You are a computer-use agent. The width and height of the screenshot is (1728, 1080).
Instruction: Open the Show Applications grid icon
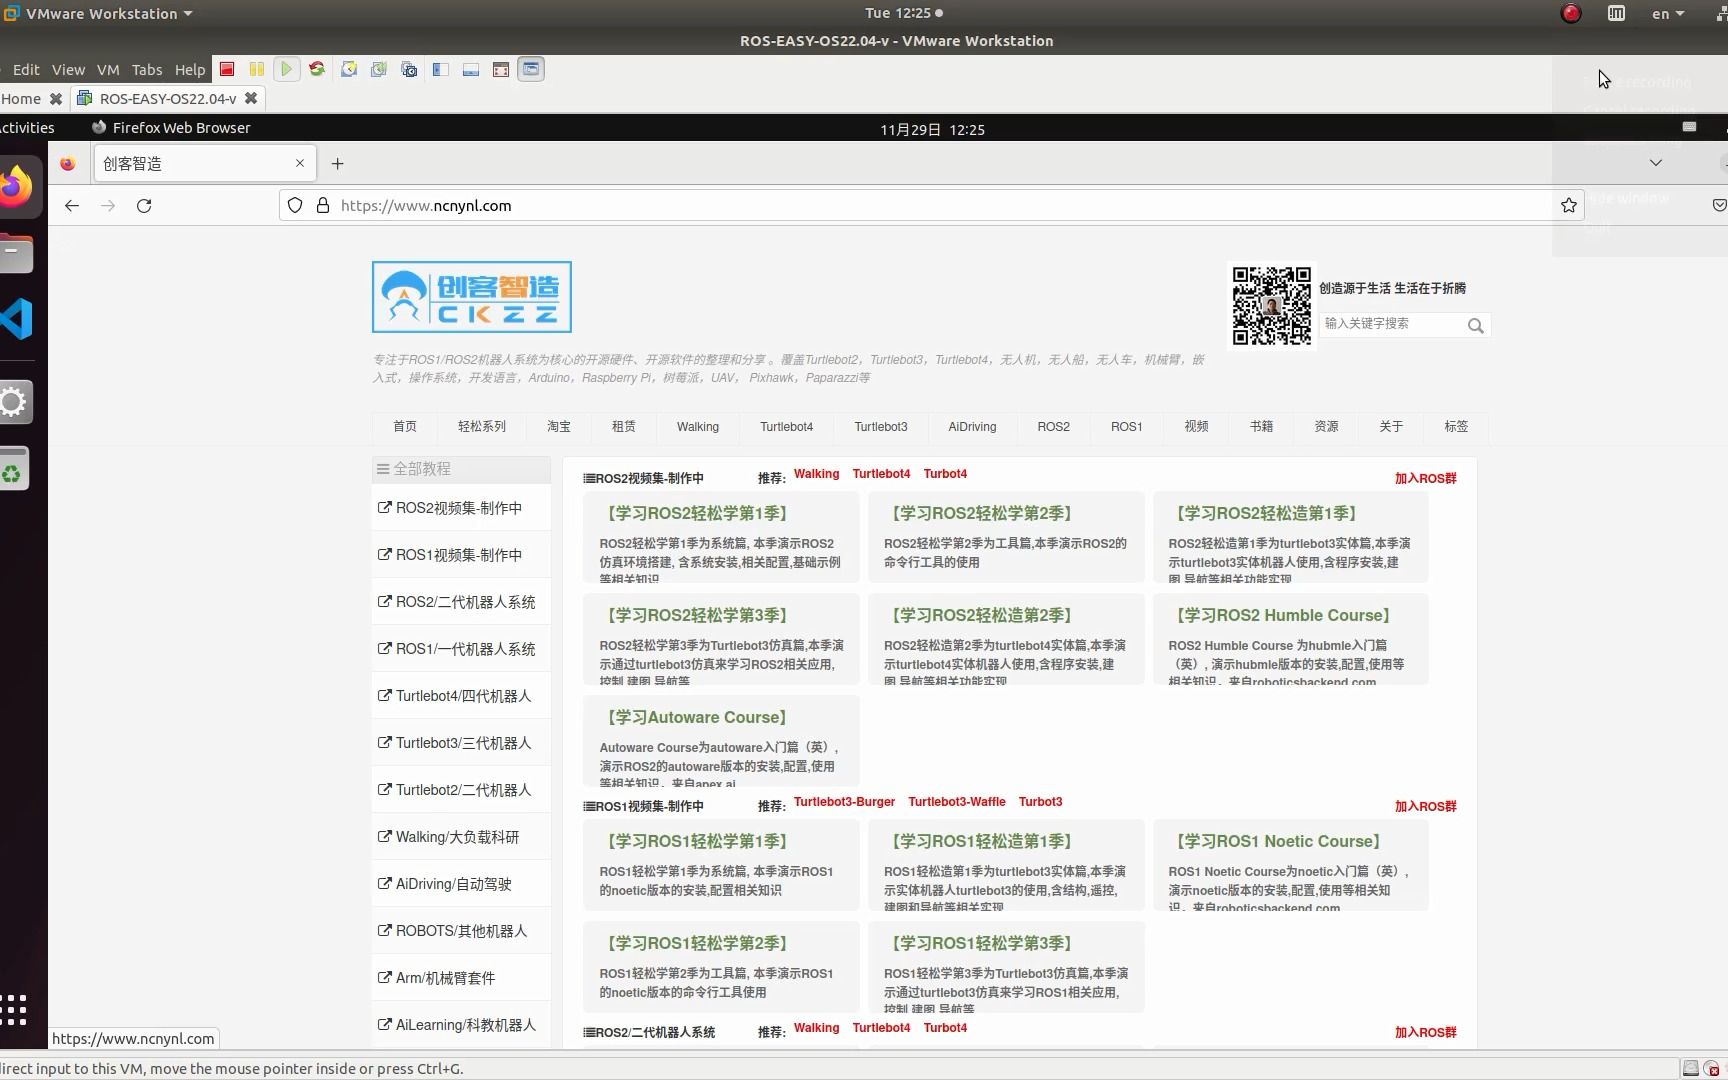(14, 1010)
